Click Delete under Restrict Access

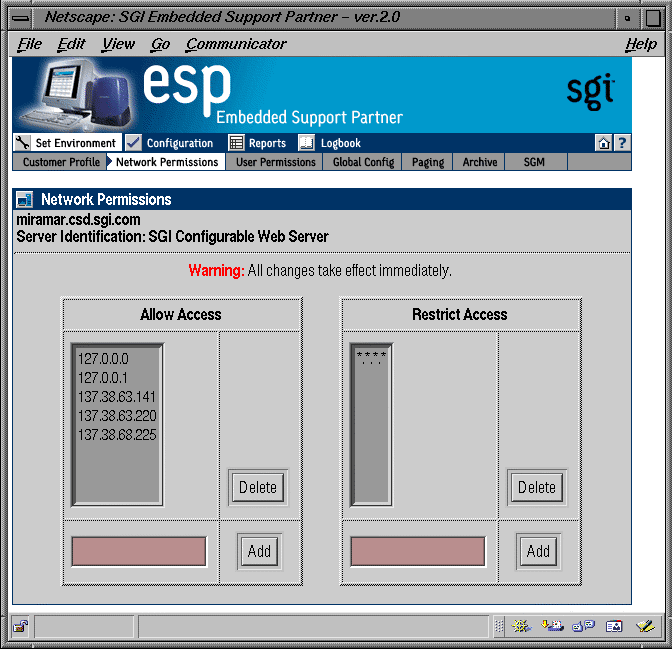(537, 487)
